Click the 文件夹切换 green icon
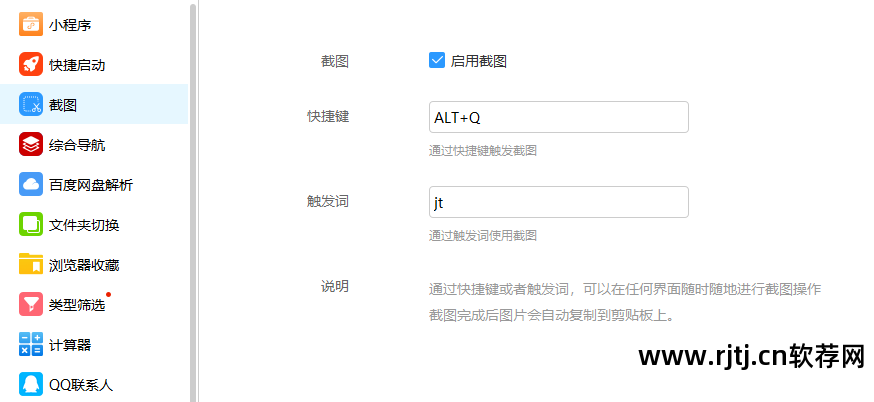The image size is (874, 402). pyautogui.click(x=31, y=224)
